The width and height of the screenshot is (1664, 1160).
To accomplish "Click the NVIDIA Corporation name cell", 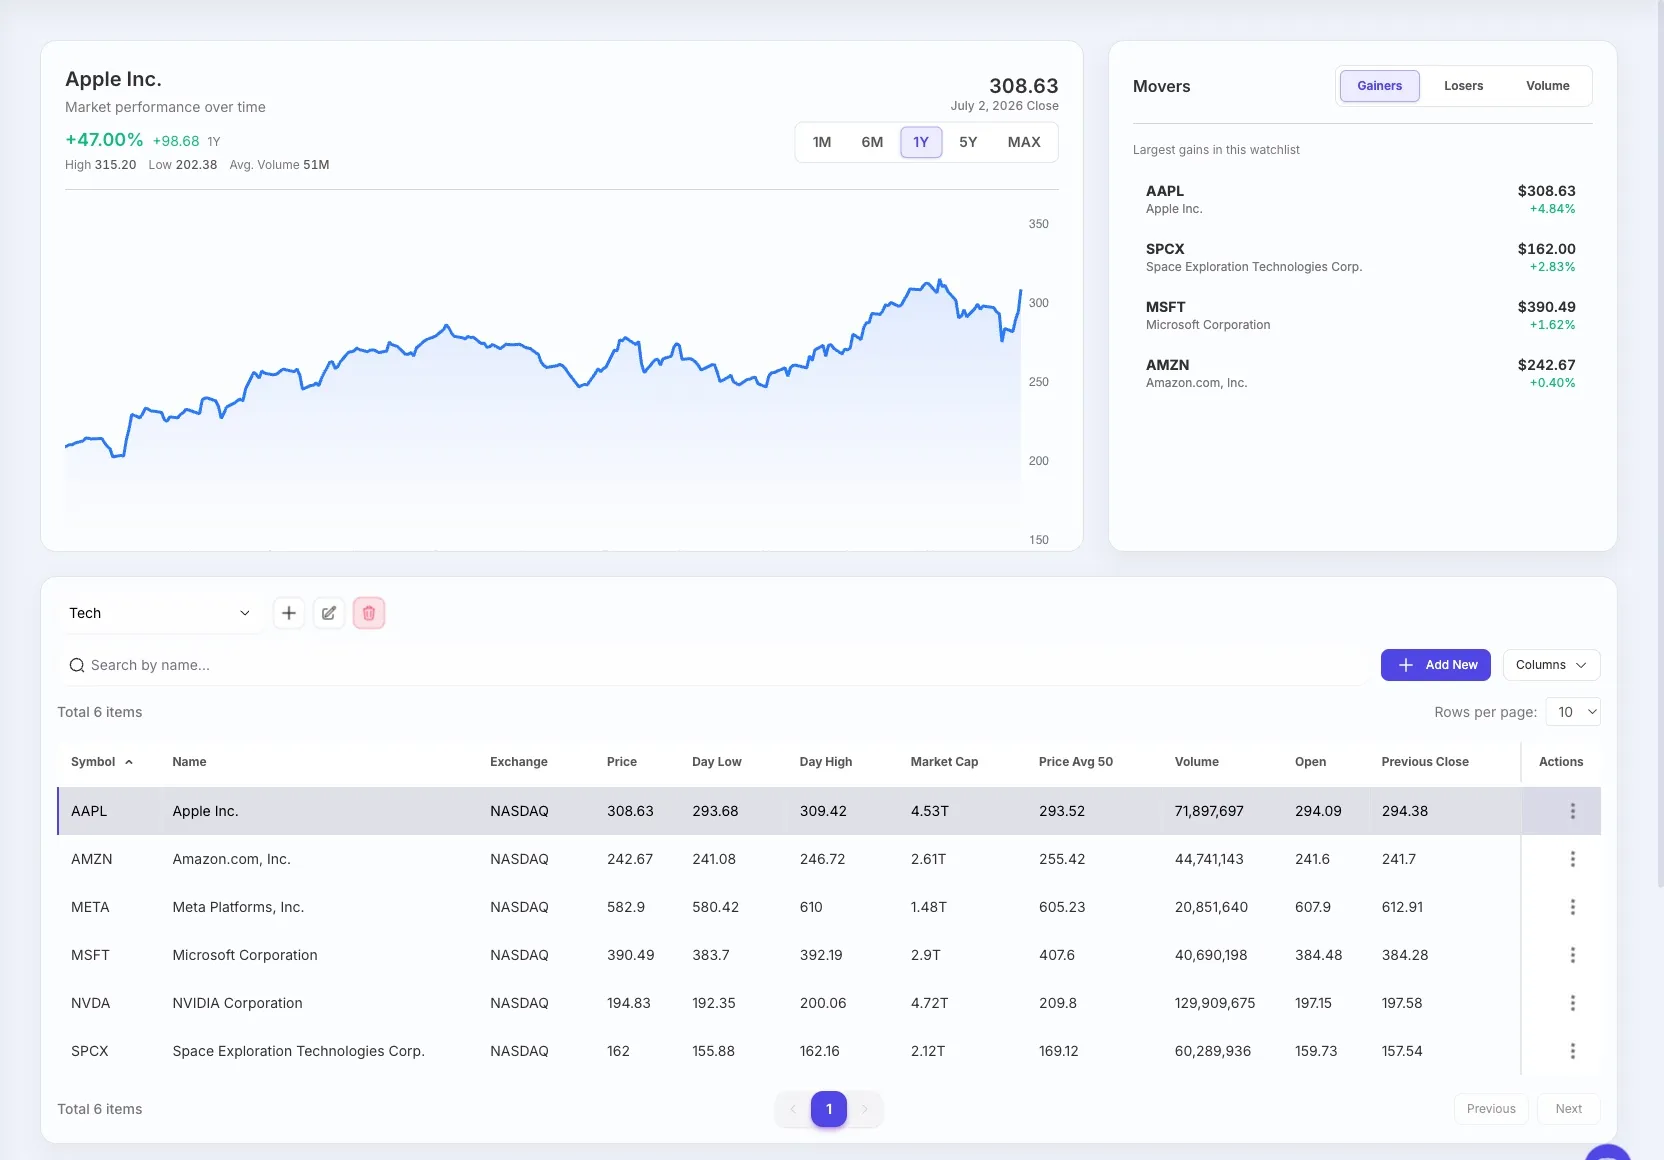I will 237,1003.
